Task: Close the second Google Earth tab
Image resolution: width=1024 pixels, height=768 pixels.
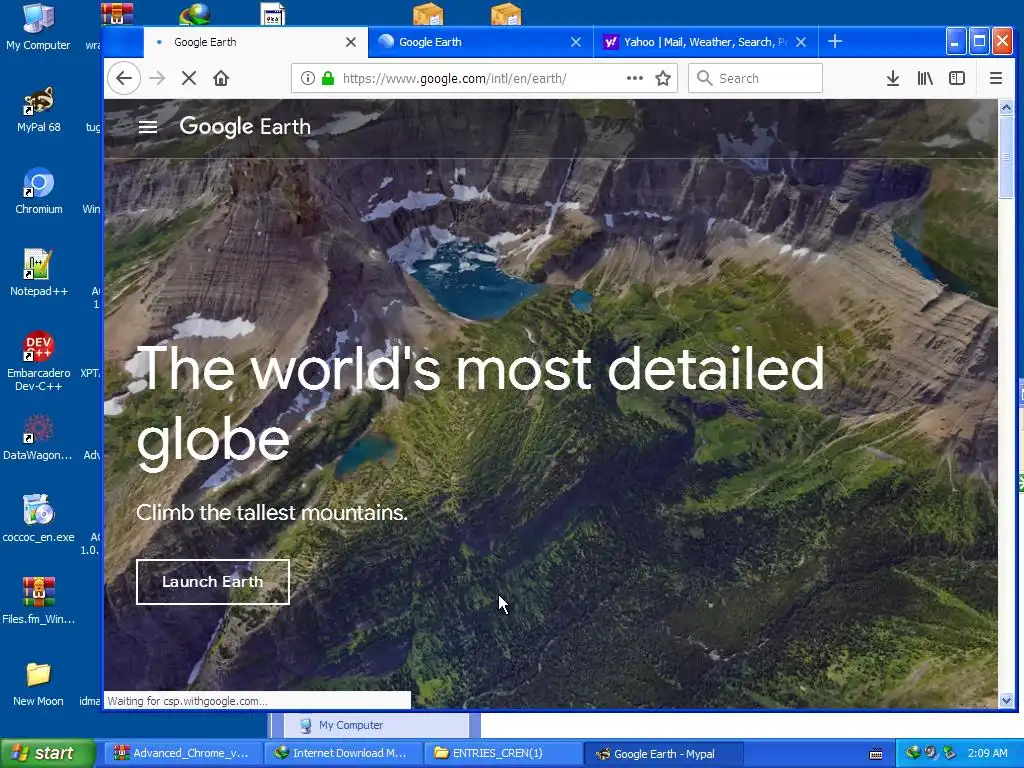Action: click(575, 42)
